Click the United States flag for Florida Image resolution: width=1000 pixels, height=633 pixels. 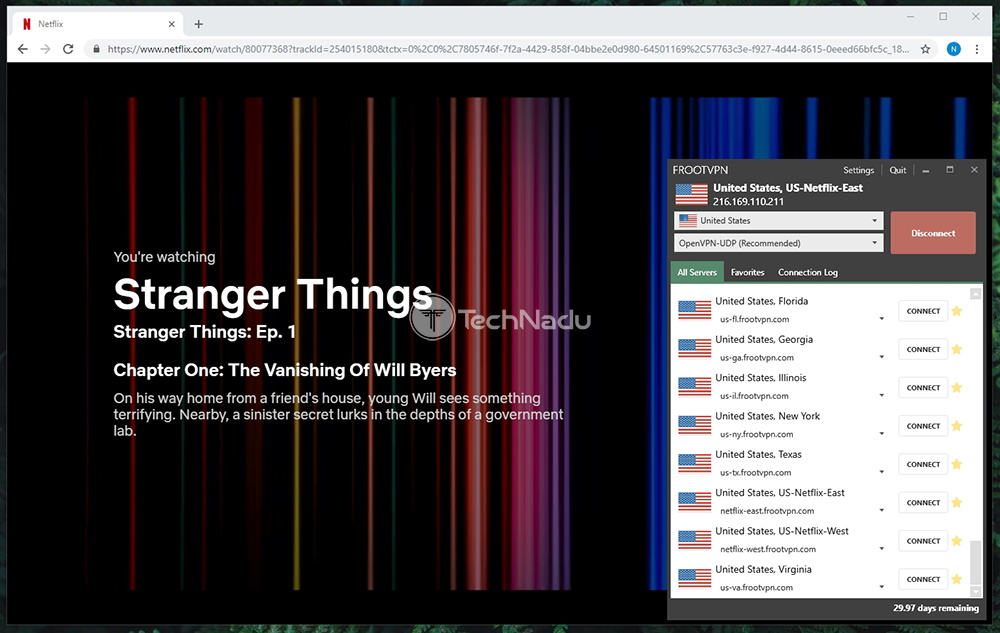pyautogui.click(x=694, y=310)
